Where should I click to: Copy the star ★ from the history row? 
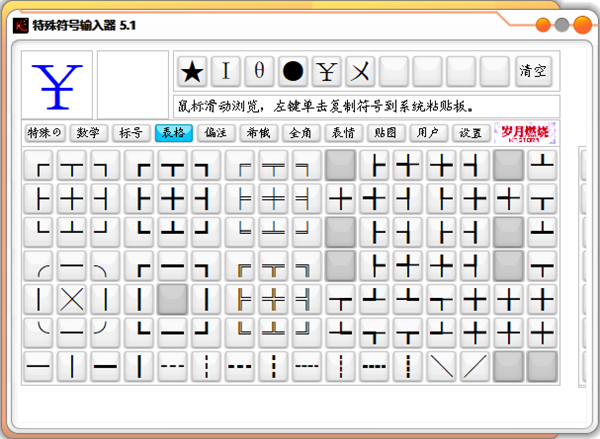pyautogui.click(x=192, y=71)
